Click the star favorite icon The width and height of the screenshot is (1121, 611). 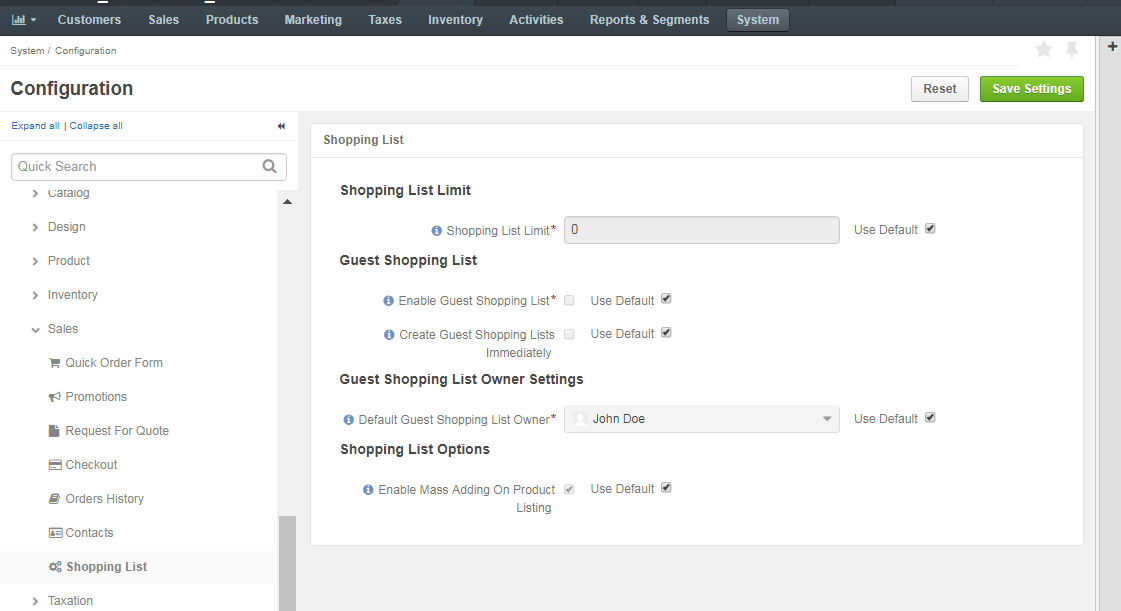tap(1044, 49)
